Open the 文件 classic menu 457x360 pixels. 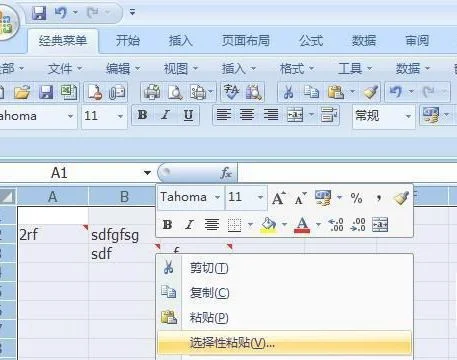(x=65, y=69)
